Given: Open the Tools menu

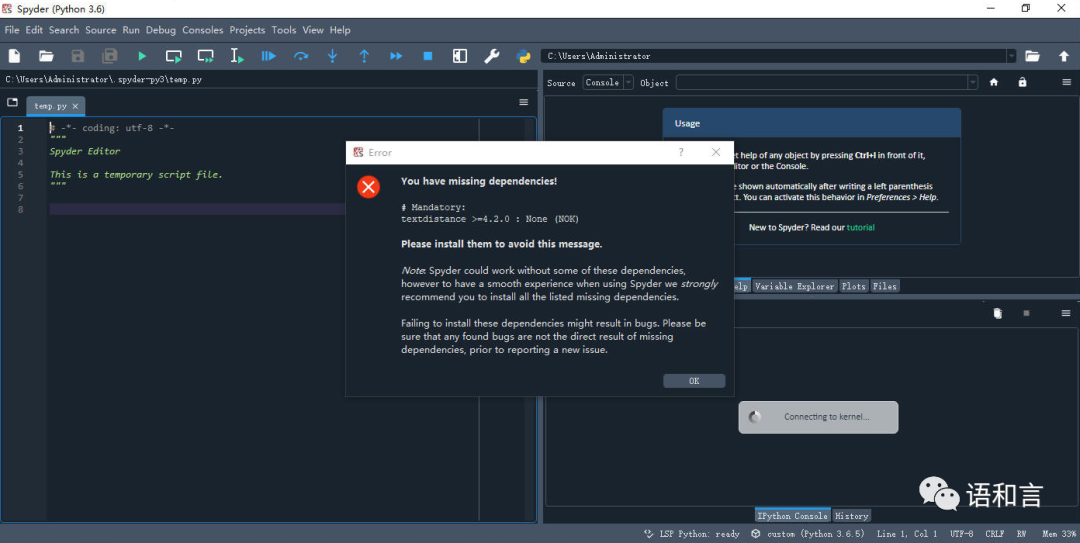Looking at the screenshot, I should (x=284, y=30).
